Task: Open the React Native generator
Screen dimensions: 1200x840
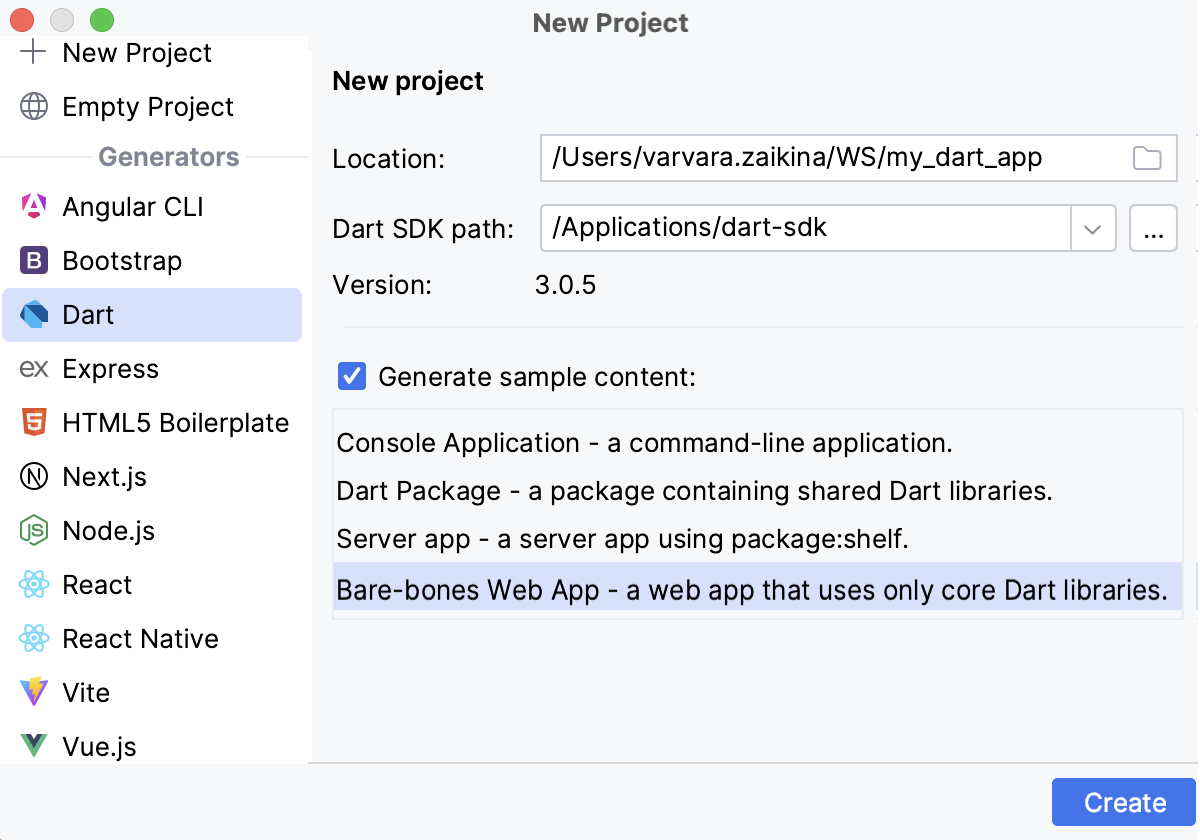Action: (x=140, y=638)
